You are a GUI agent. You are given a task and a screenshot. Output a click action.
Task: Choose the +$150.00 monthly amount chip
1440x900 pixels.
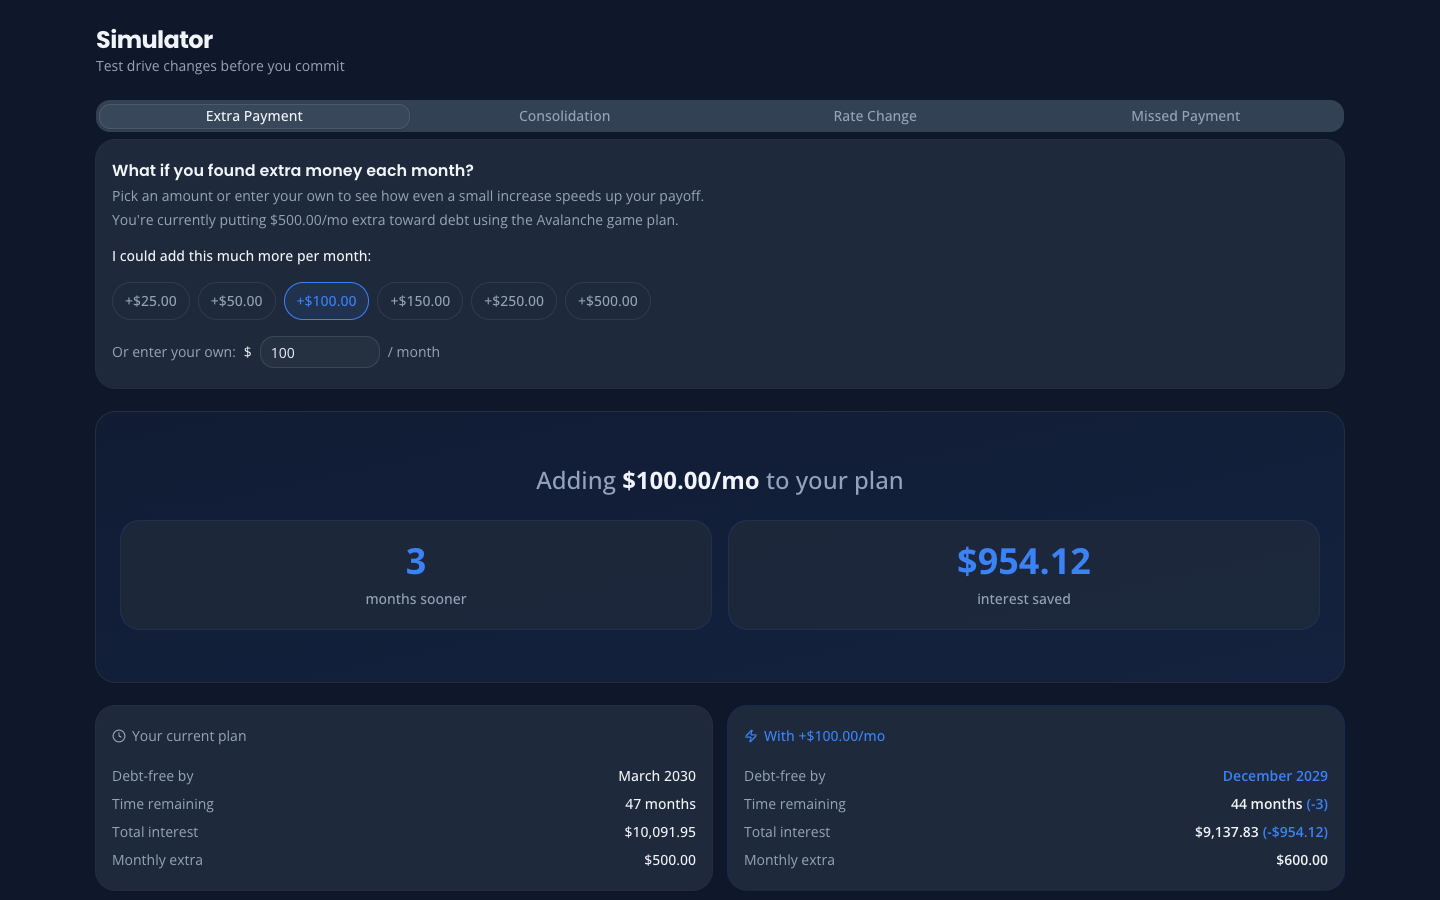click(x=419, y=300)
